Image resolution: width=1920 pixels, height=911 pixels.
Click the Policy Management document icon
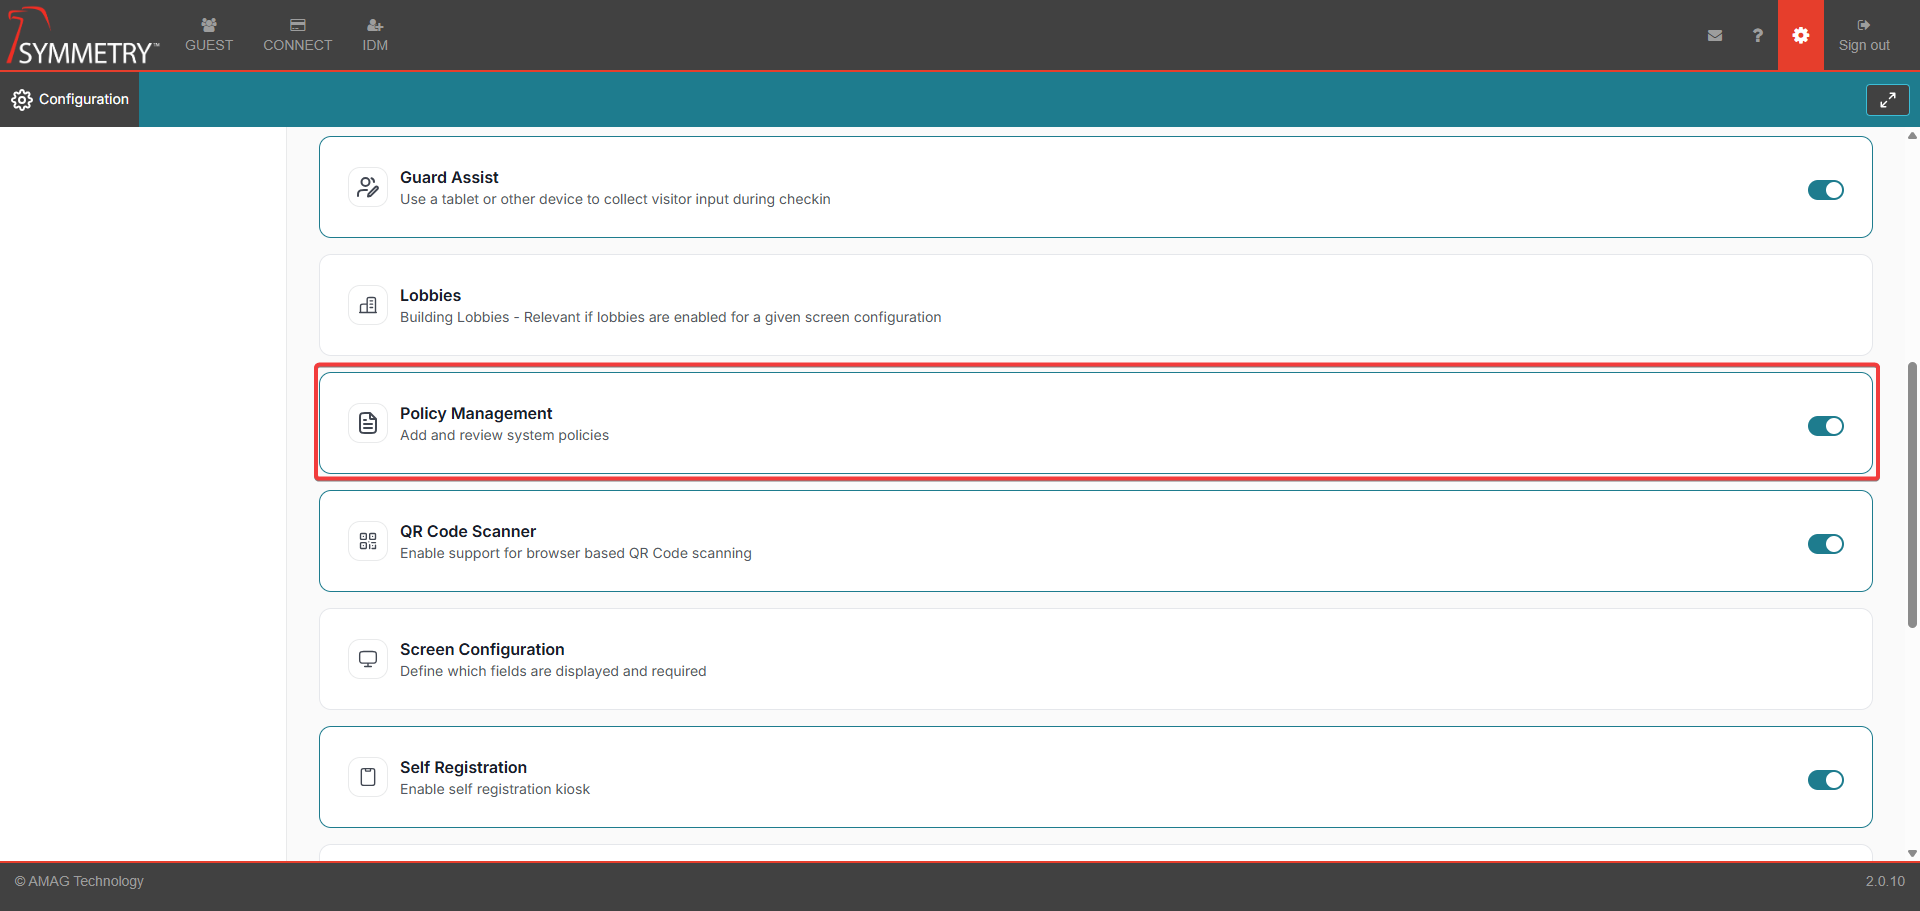(x=368, y=423)
